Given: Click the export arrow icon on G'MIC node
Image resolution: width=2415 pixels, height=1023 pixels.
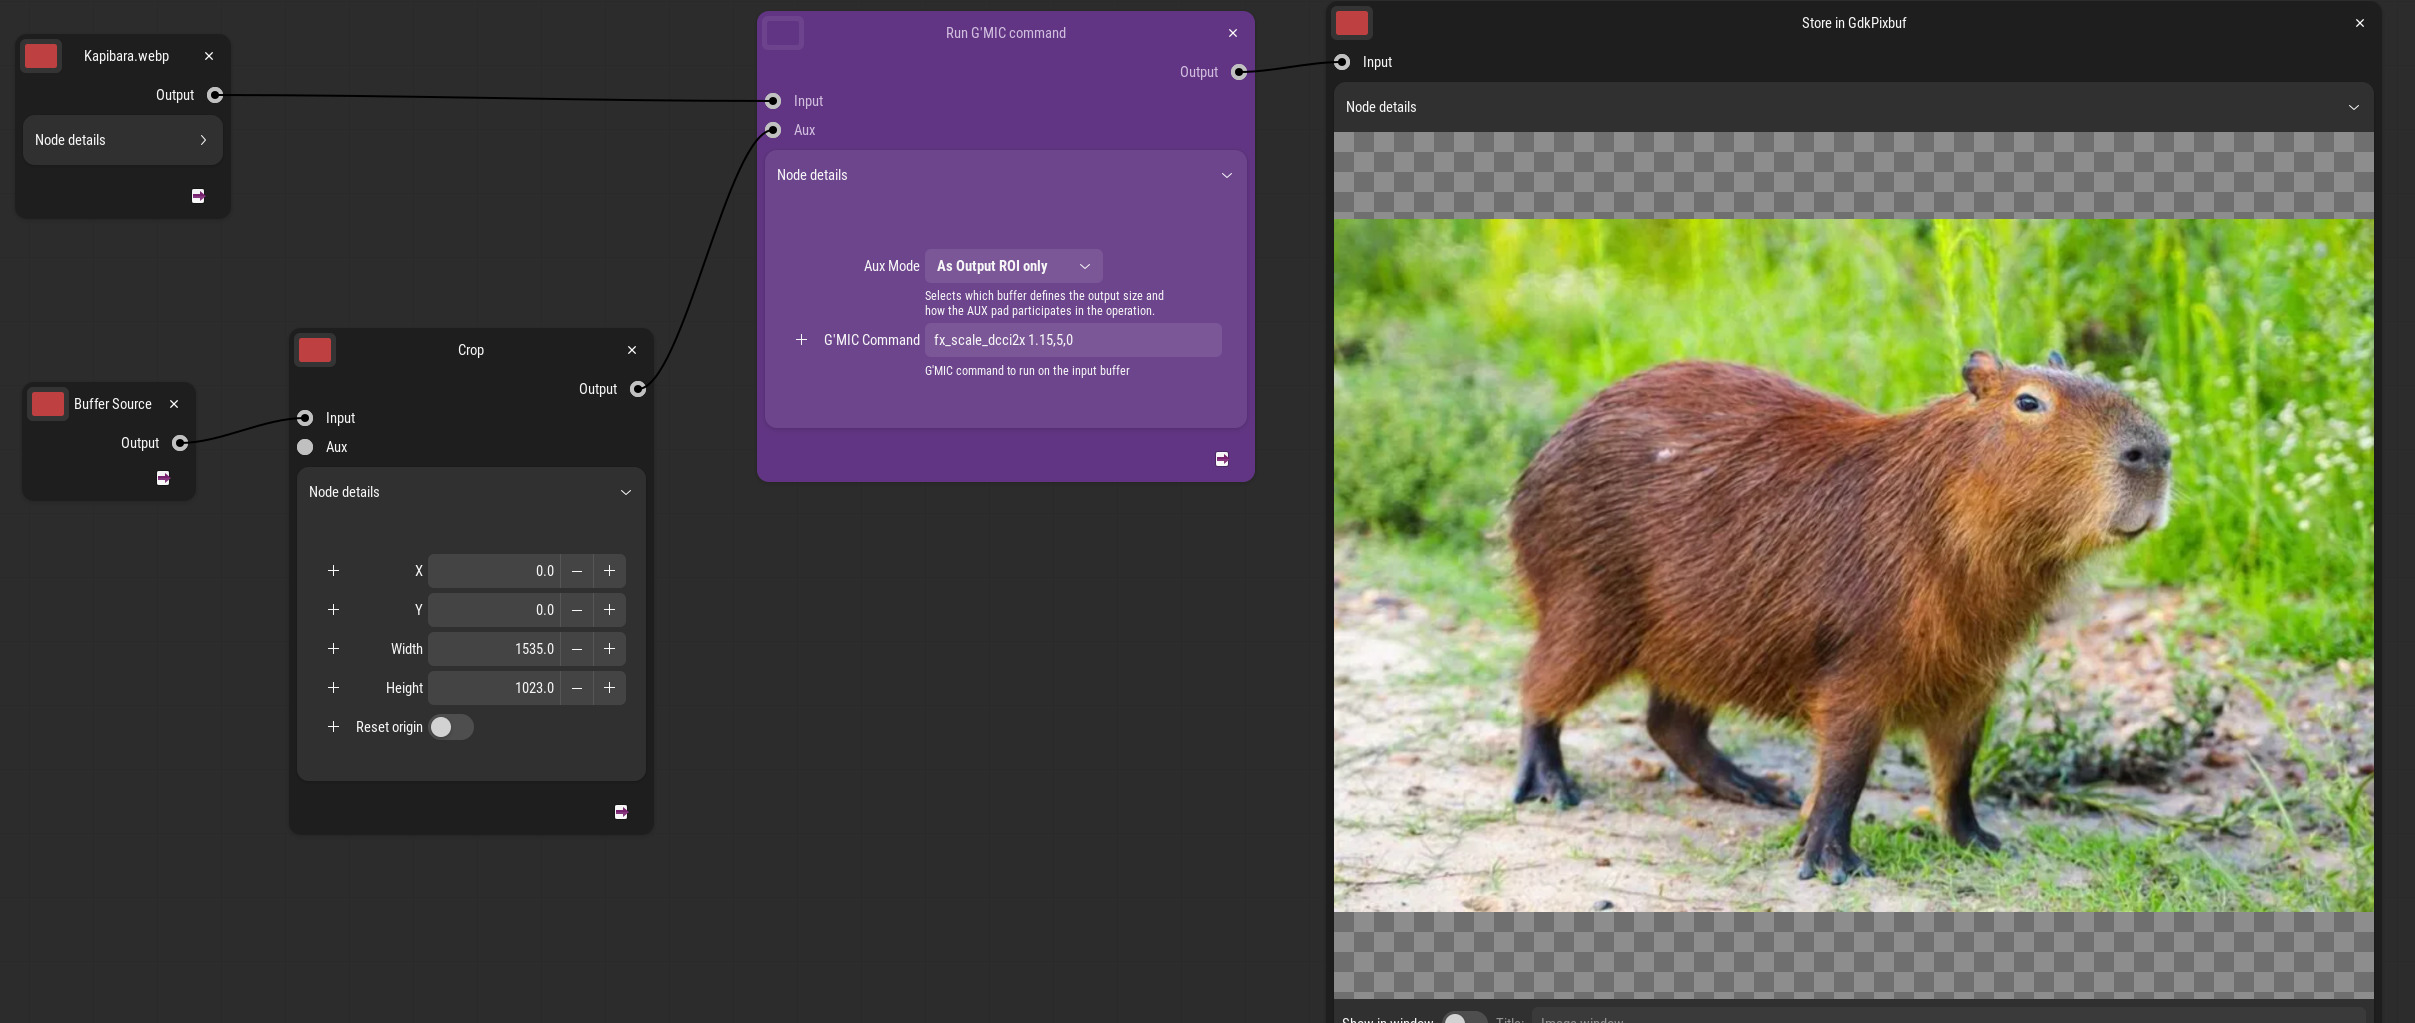Looking at the screenshot, I should click(x=1222, y=459).
